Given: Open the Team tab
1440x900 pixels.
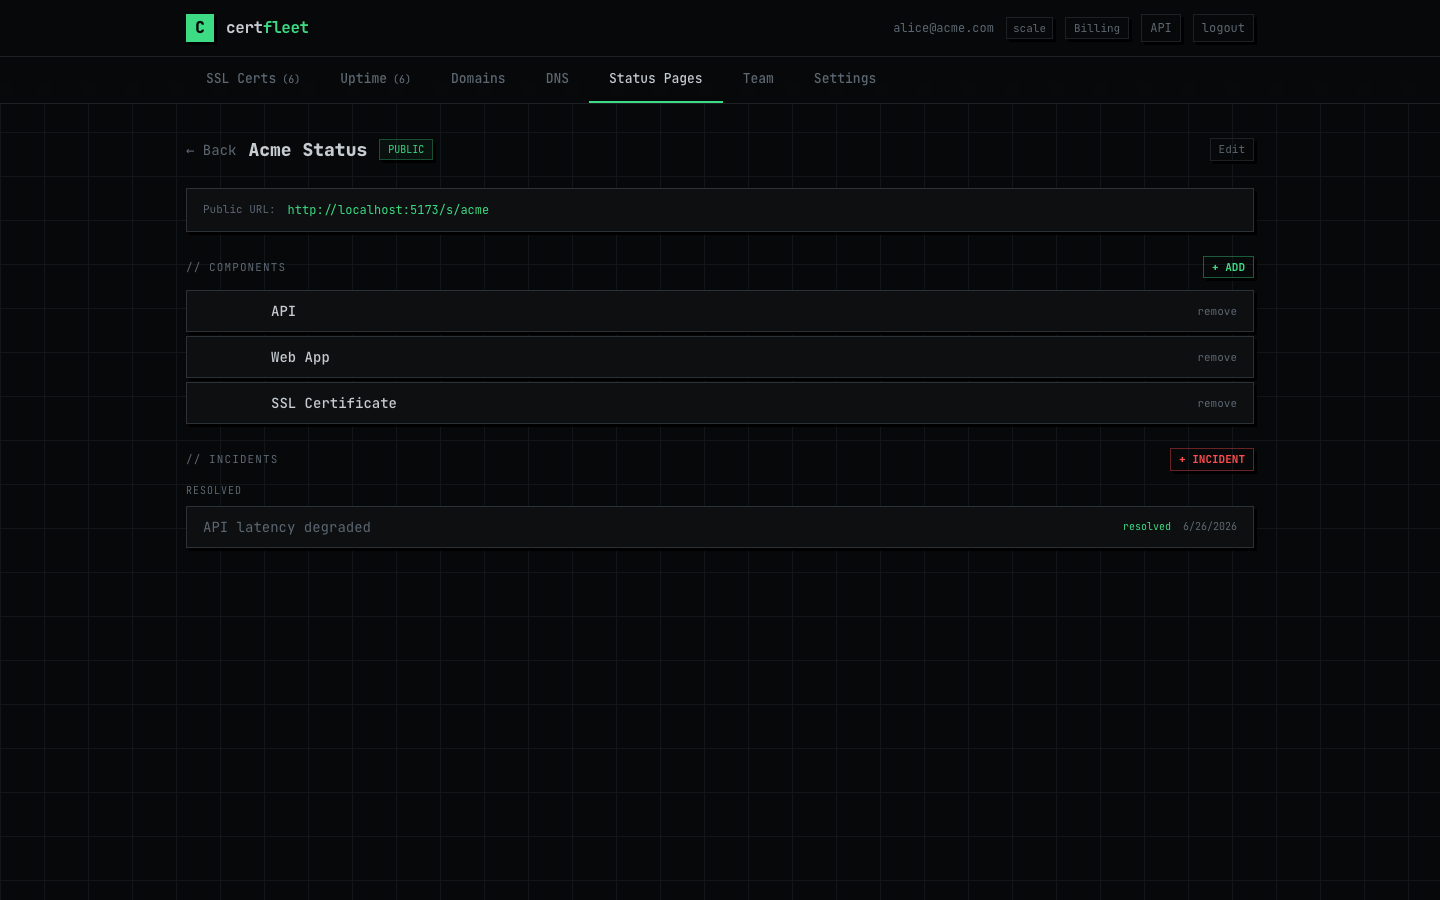Looking at the screenshot, I should tap(758, 79).
